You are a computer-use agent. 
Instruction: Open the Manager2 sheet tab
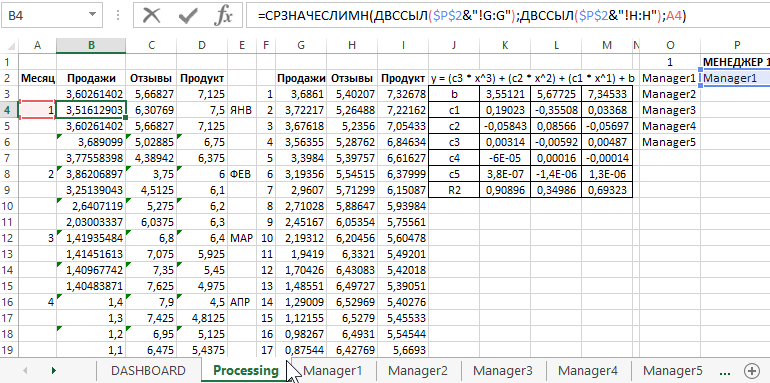point(418,370)
